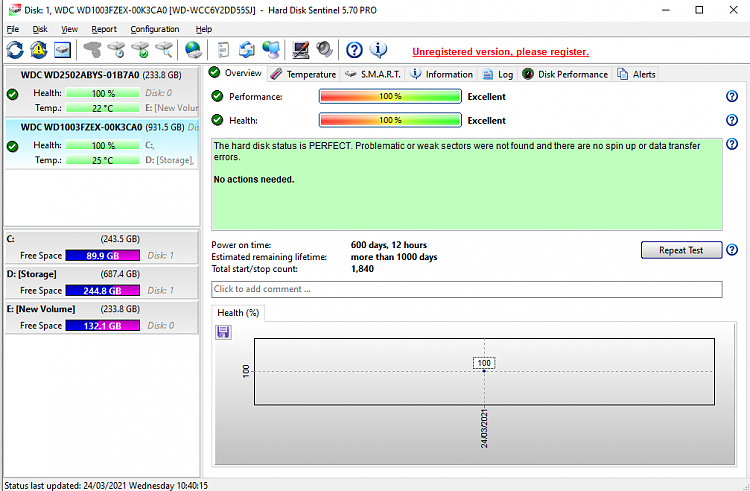750x491 pixels.
Task: Click the 'more than 1000 days' lifetime value
Action: [x=394, y=257]
